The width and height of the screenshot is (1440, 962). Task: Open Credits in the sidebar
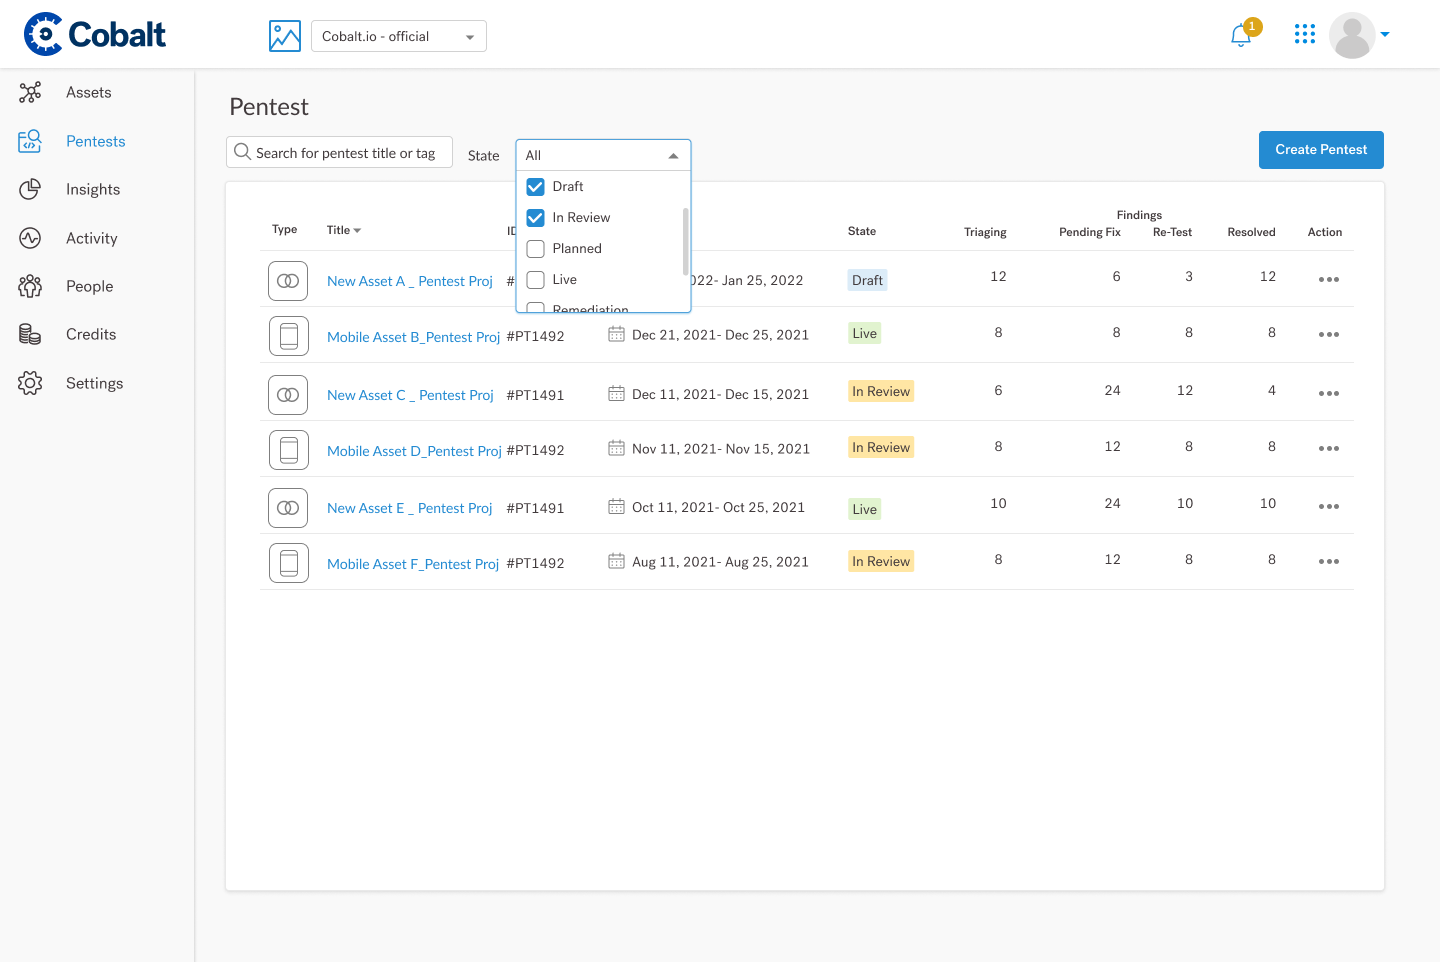click(91, 334)
